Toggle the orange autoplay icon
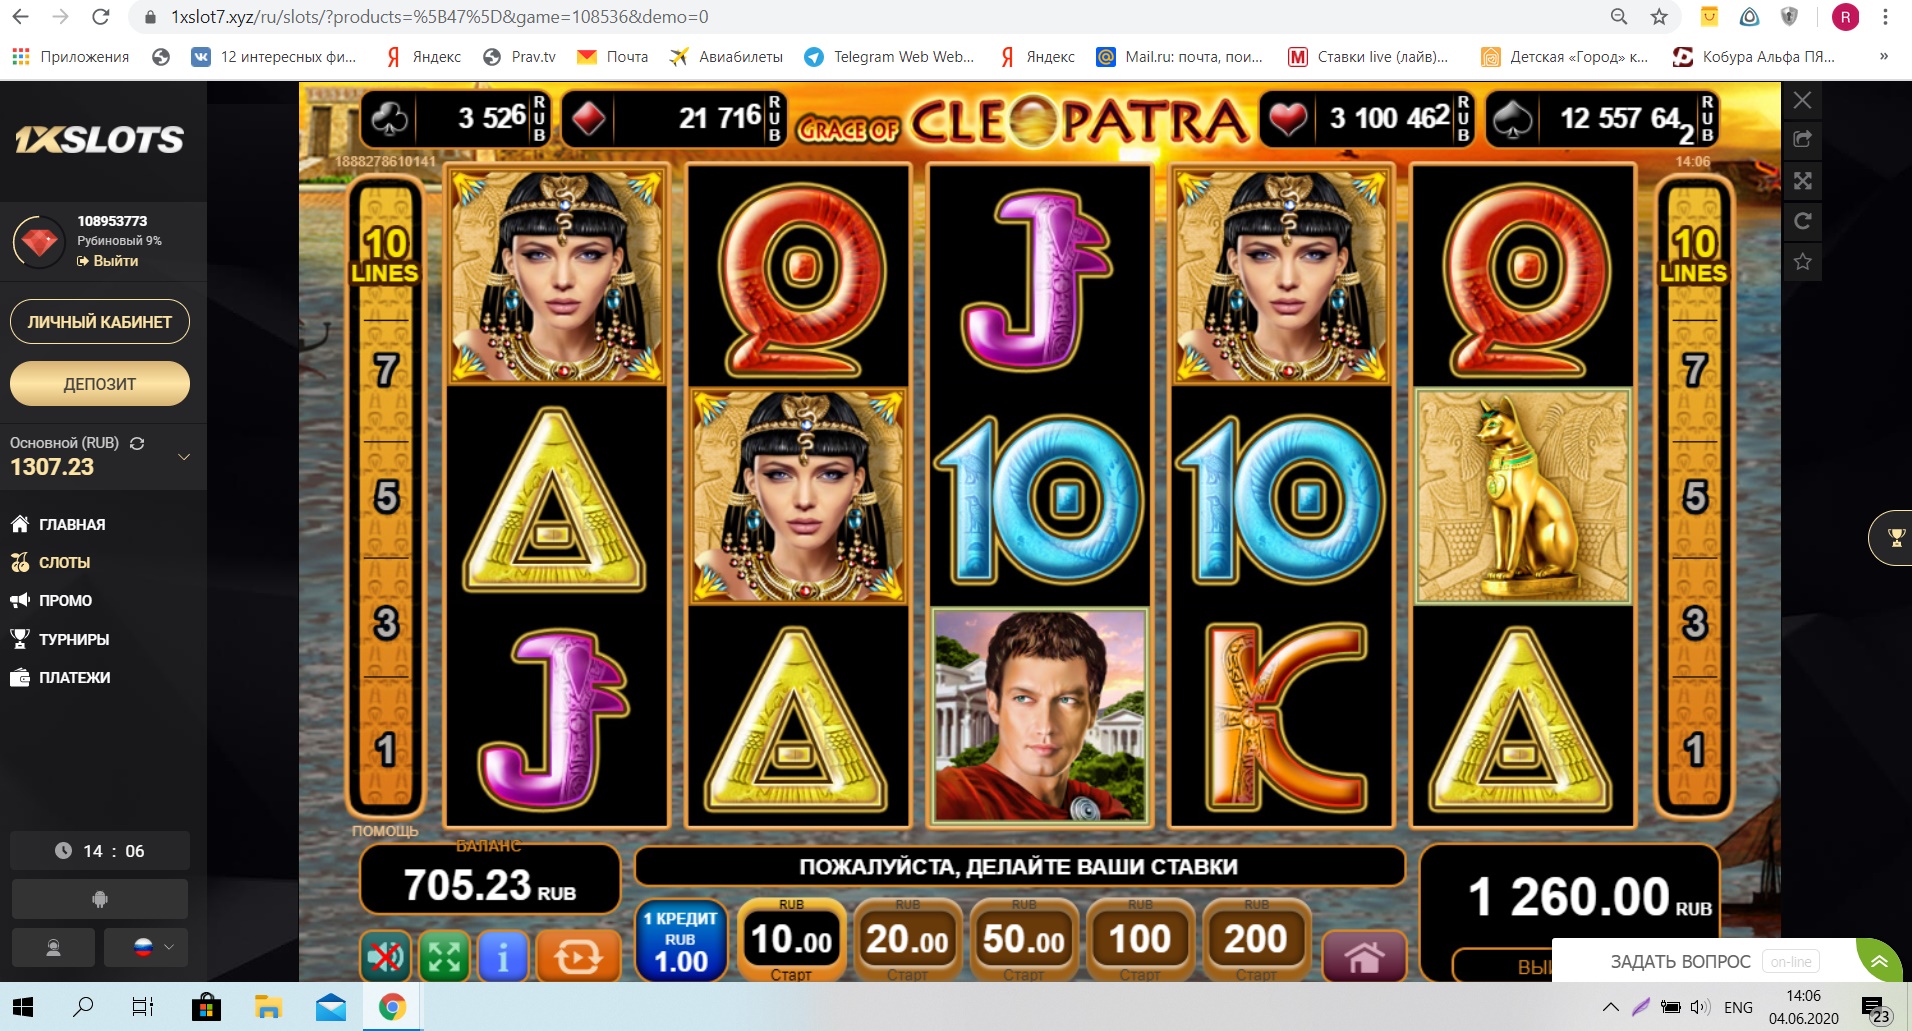Image resolution: width=1912 pixels, height=1031 pixels. click(578, 957)
